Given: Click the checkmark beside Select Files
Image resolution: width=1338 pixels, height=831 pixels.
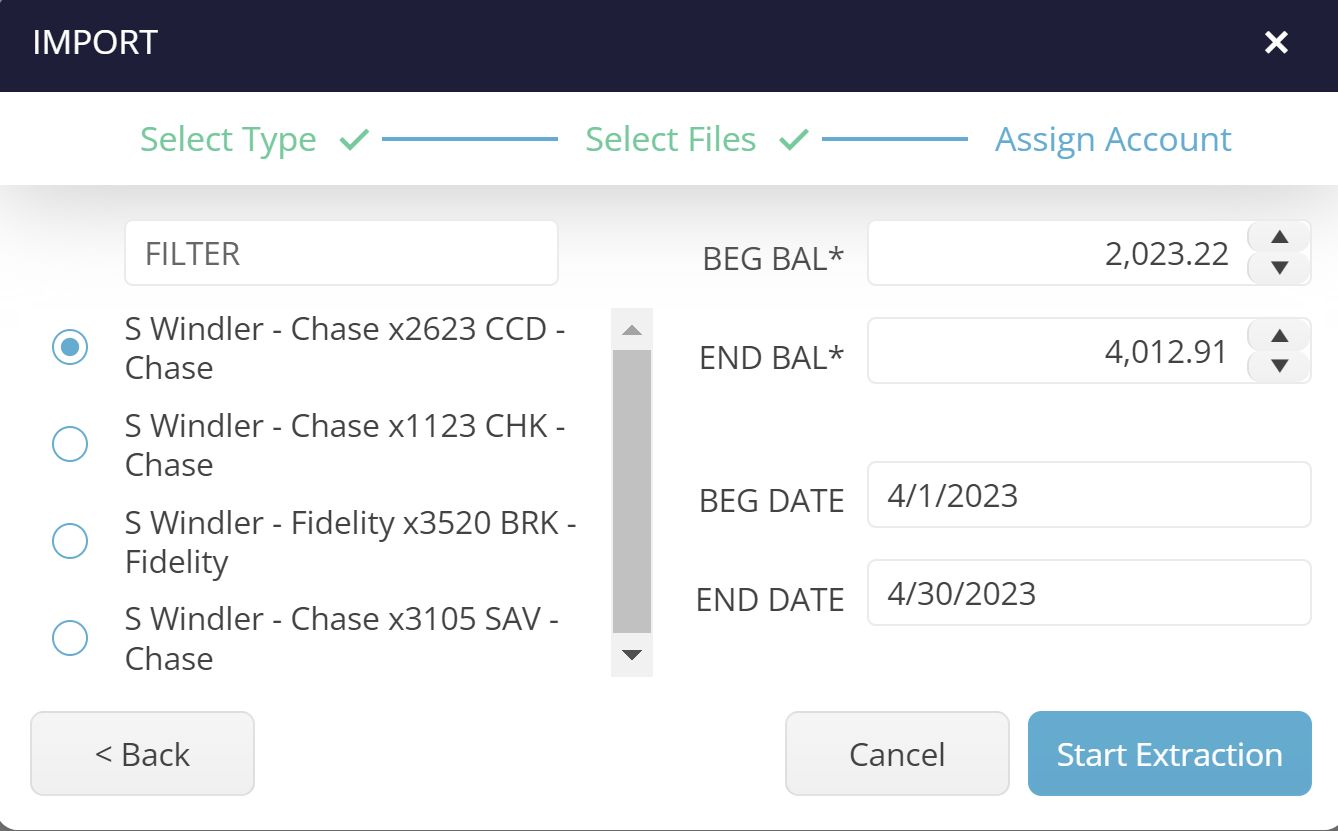Looking at the screenshot, I should point(794,139).
